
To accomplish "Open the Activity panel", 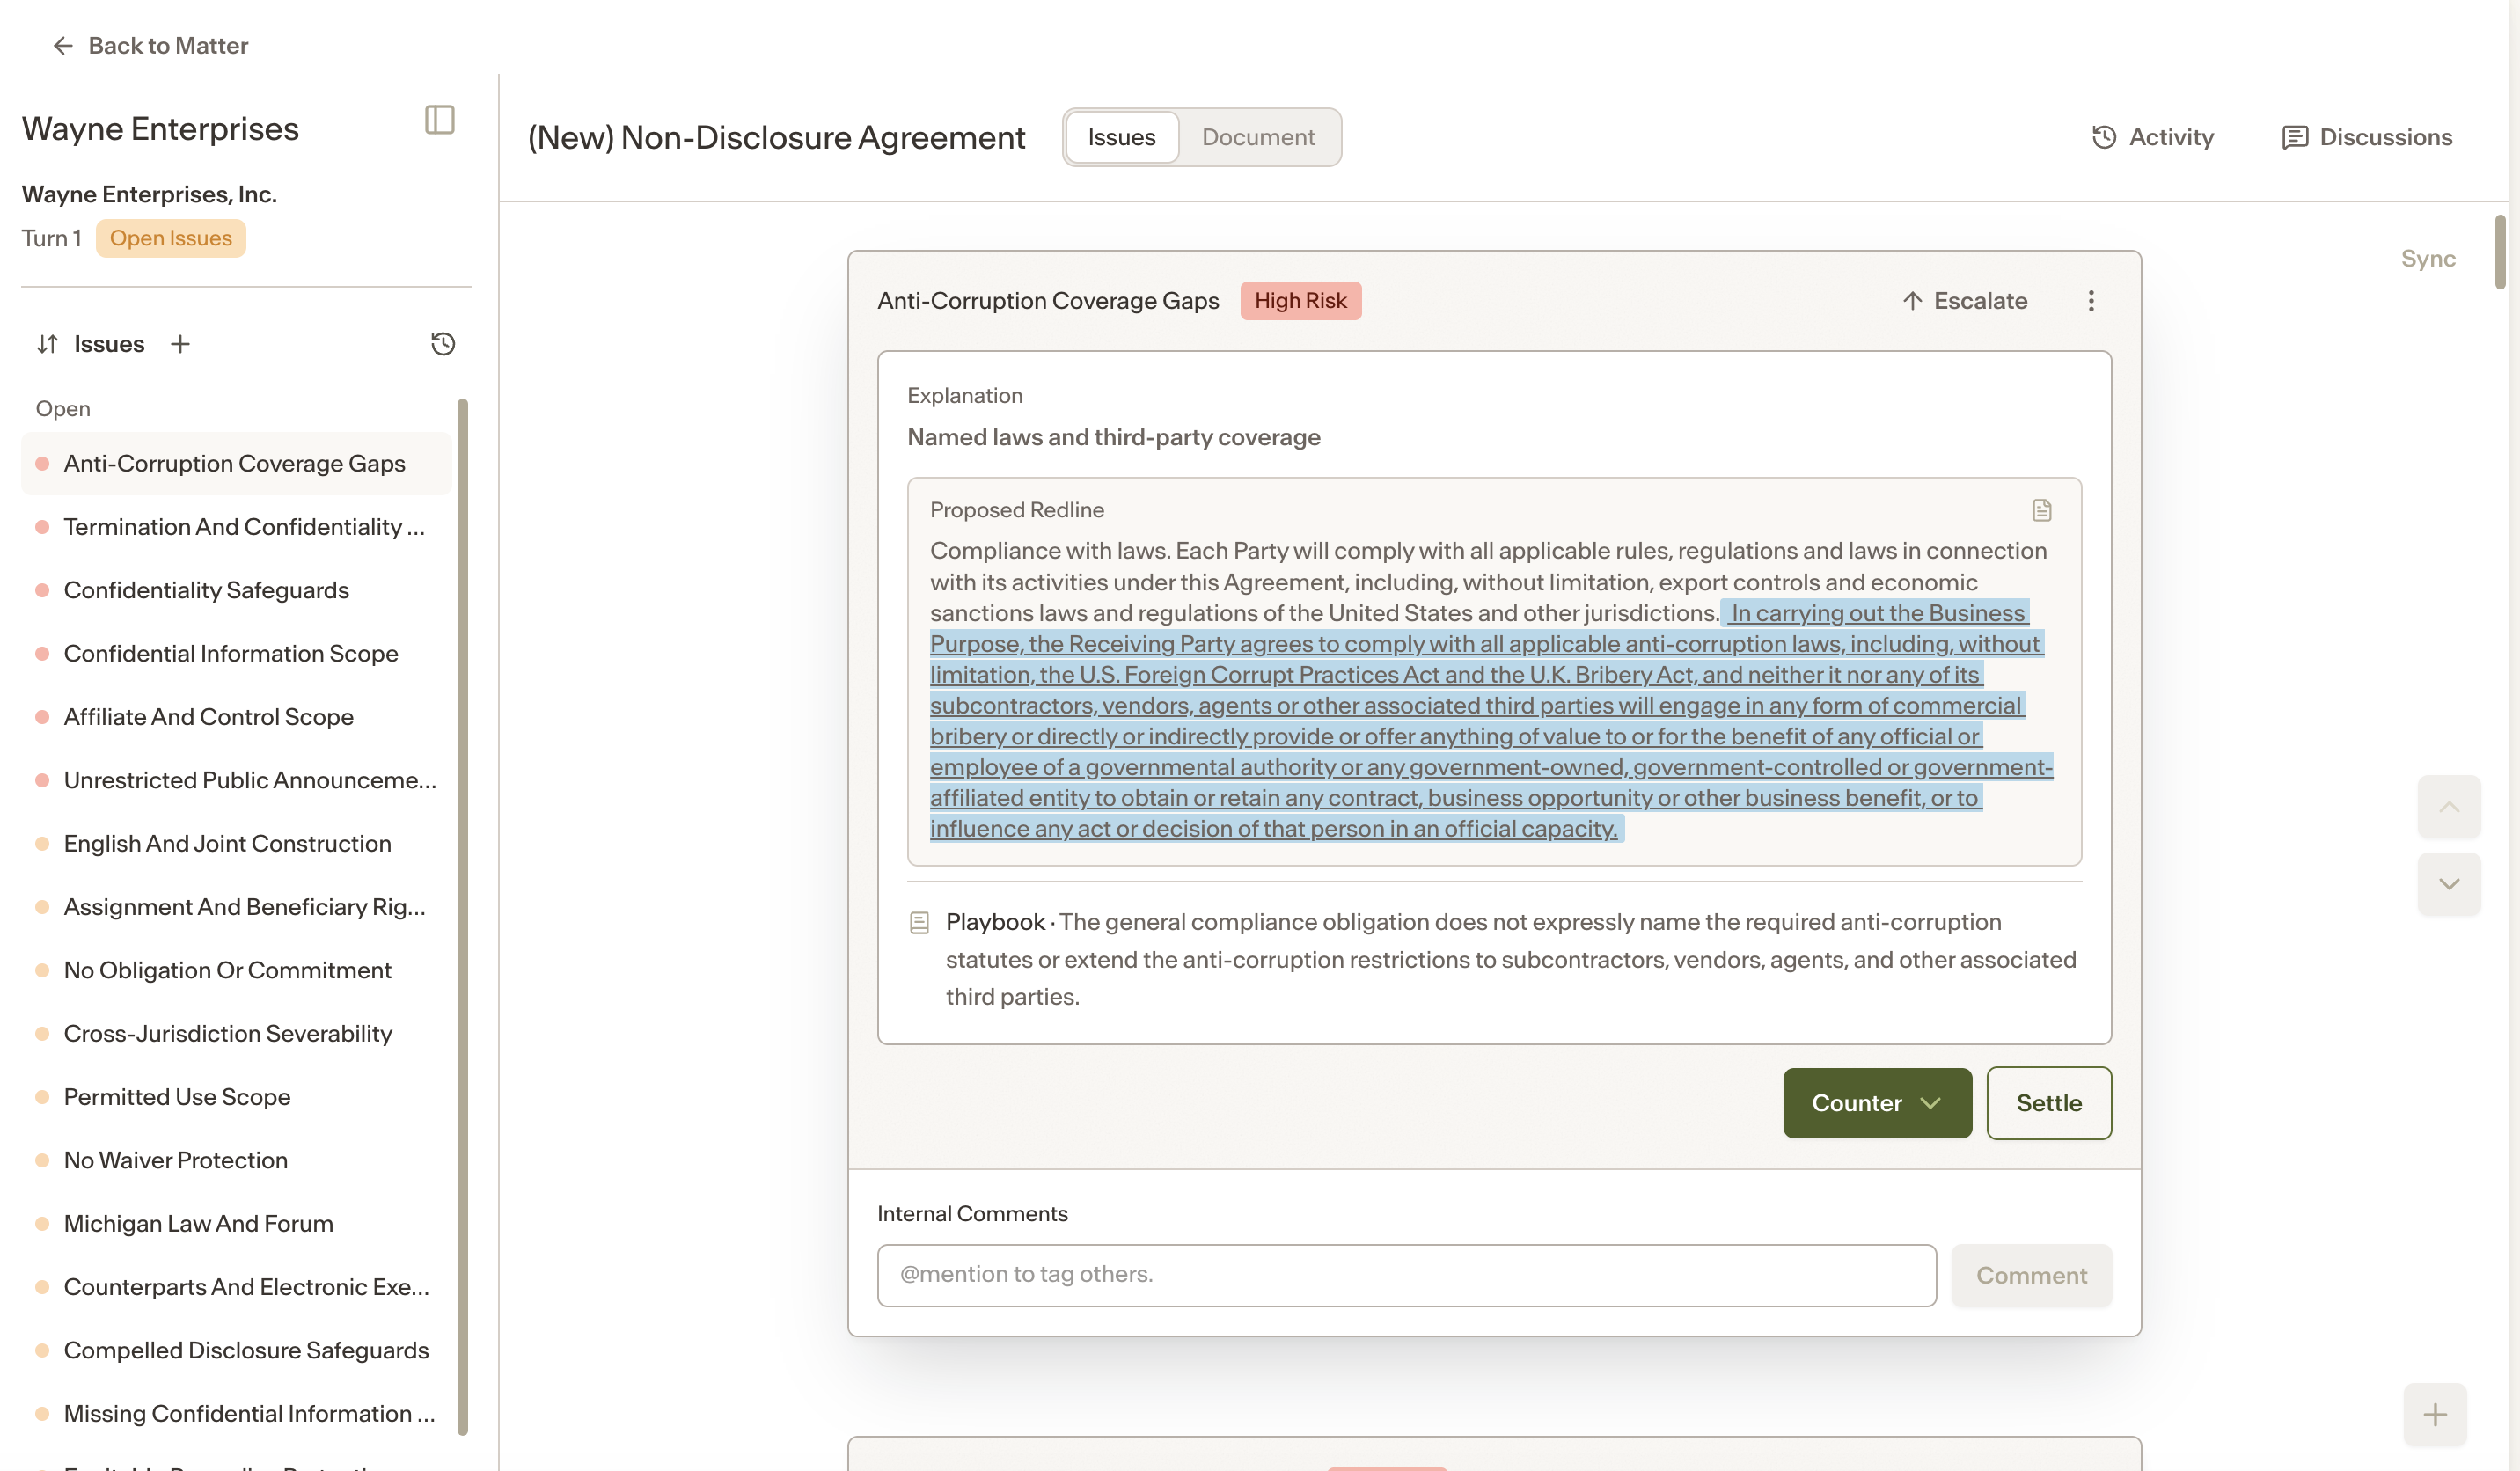I will click(2152, 137).
